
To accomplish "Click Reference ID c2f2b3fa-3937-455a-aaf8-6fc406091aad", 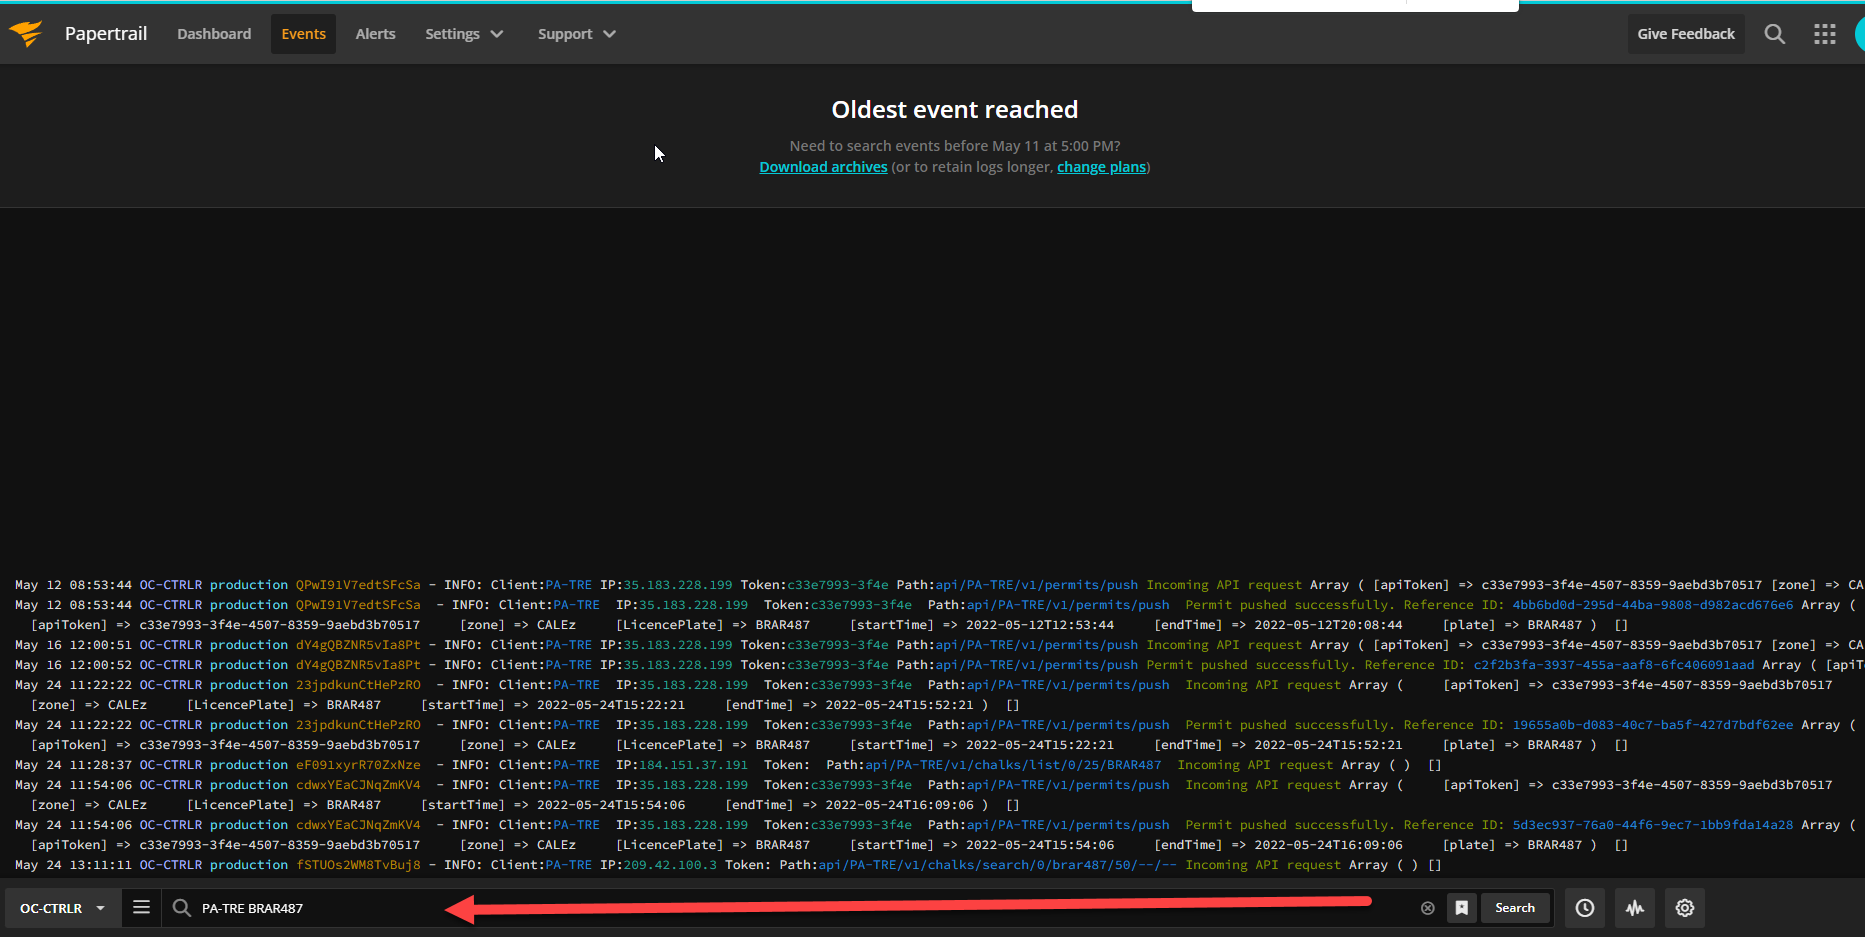I will tap(1613, 665).
